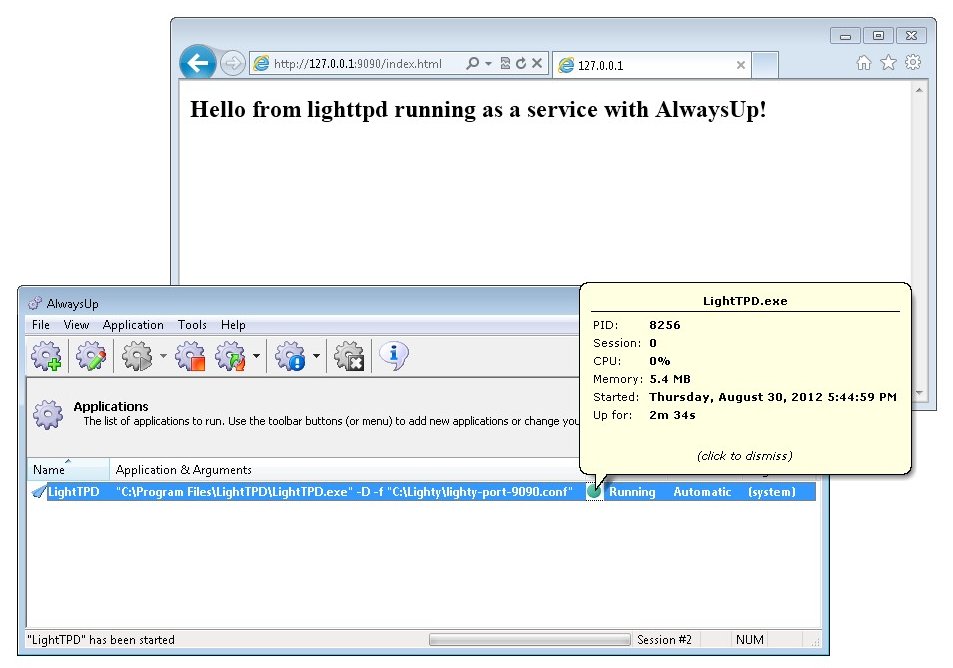Viewport: 953px width, 668px height.
Task: Click the browser address bar URL field
Action: pos(357,63)
